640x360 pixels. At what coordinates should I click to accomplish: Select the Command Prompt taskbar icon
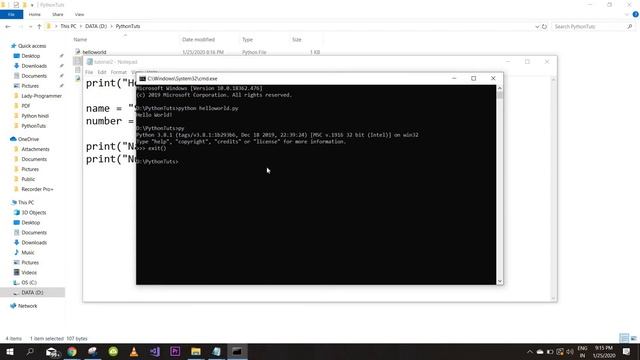237,351
